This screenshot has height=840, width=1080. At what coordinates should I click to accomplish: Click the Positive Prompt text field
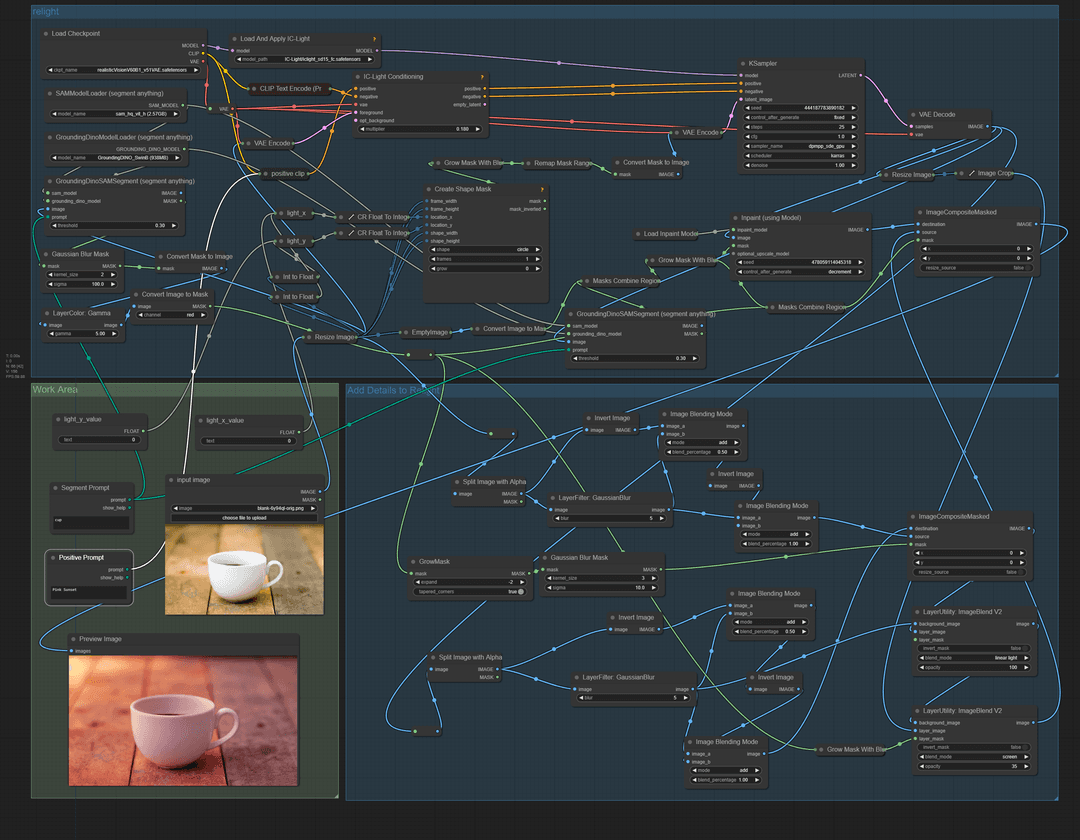pos(89,592)
